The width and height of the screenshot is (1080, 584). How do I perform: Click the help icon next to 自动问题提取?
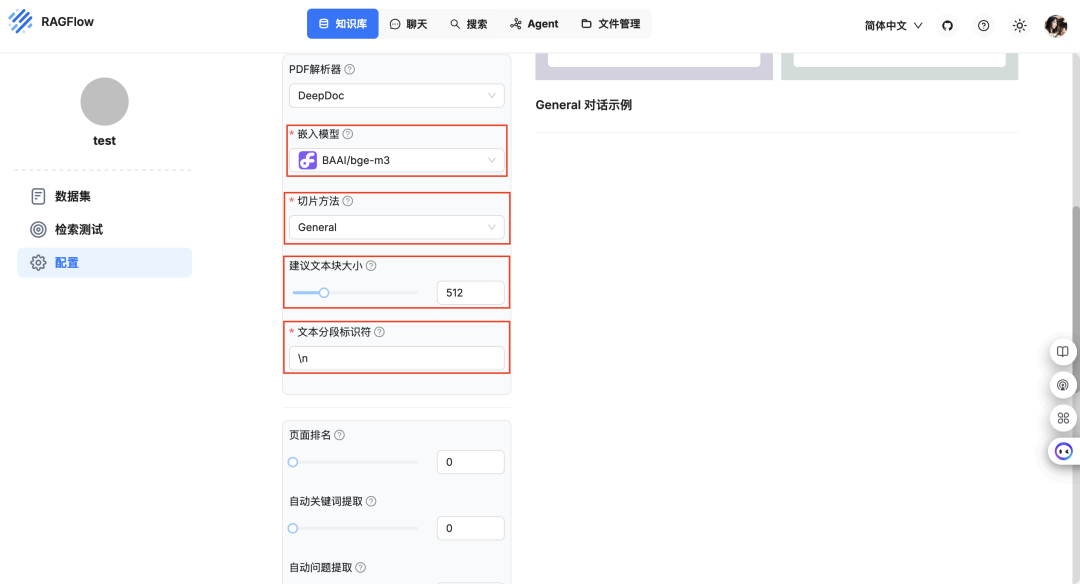pos(361,567)
